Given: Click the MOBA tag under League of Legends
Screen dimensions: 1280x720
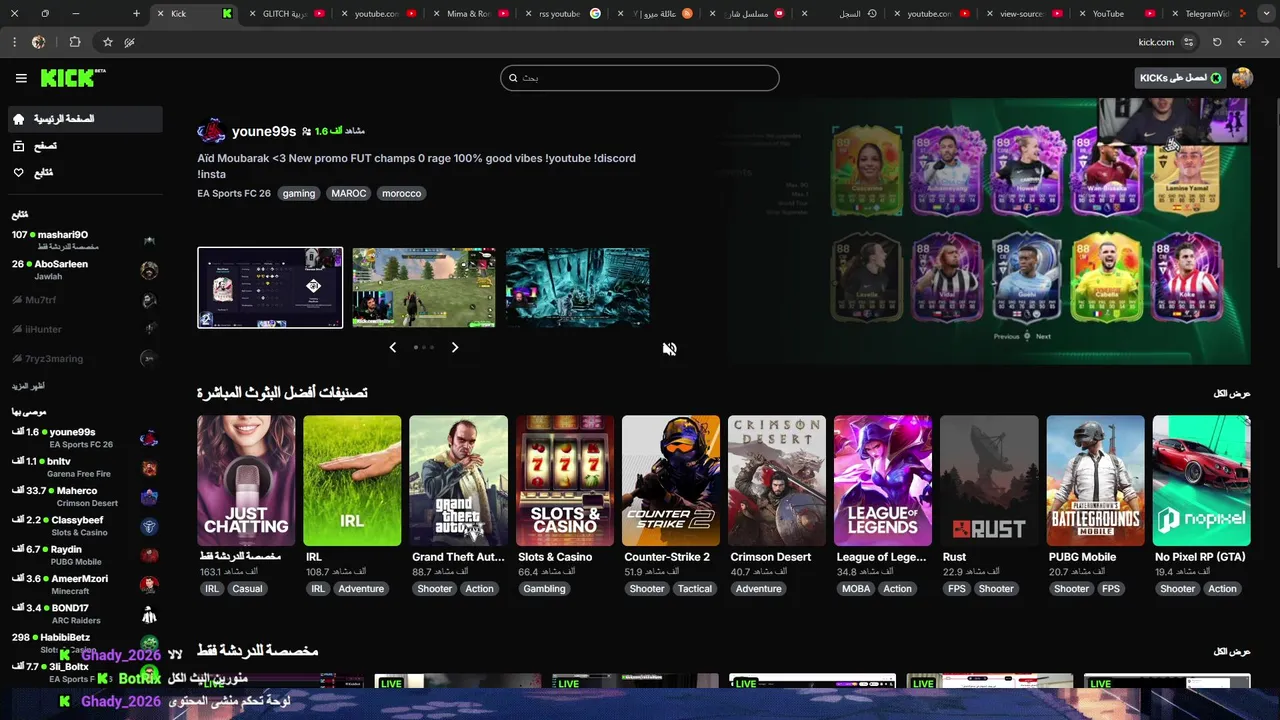Looking at the screenshot, I should (856, 589).
